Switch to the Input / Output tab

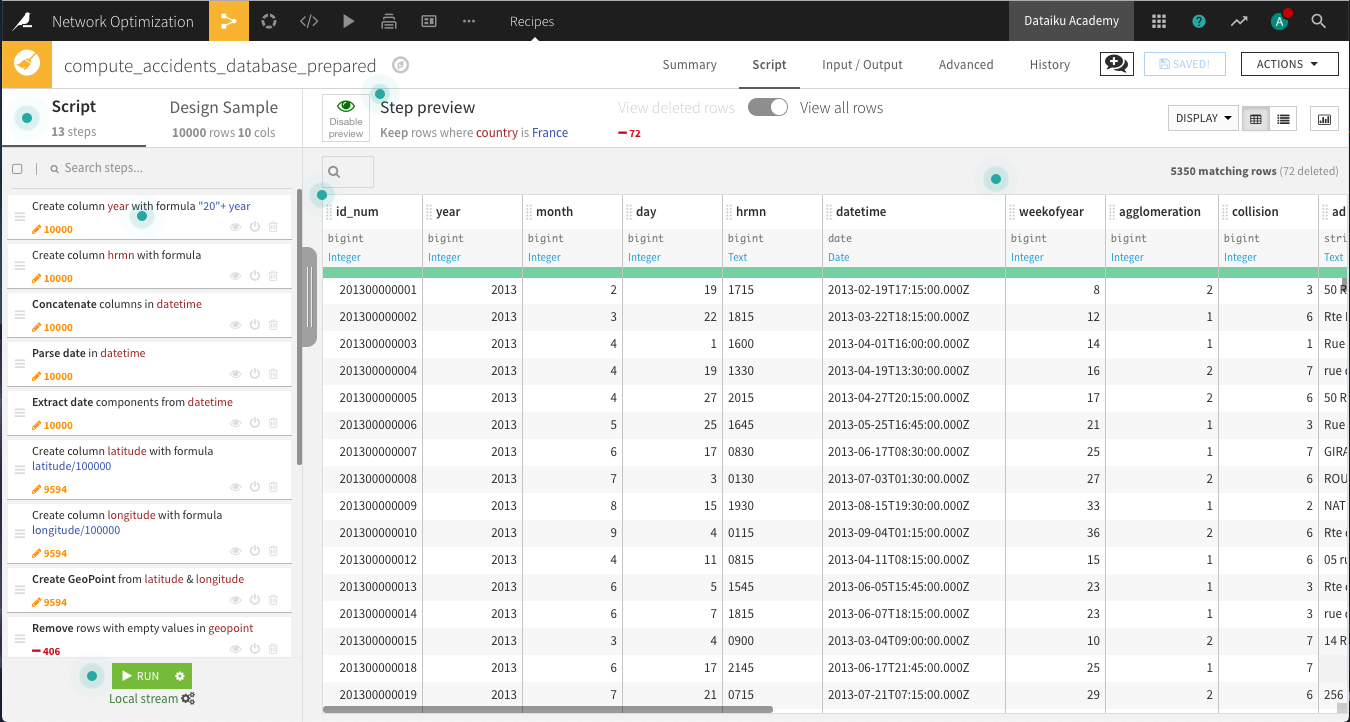click(x=862, y=65)
